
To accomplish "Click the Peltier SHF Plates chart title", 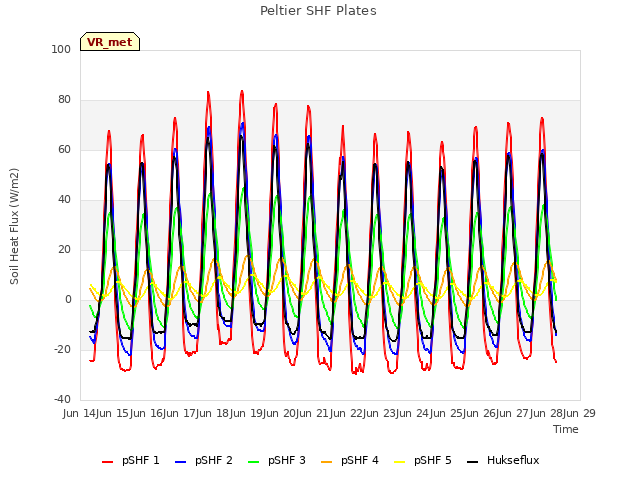I will click(318, 11).
